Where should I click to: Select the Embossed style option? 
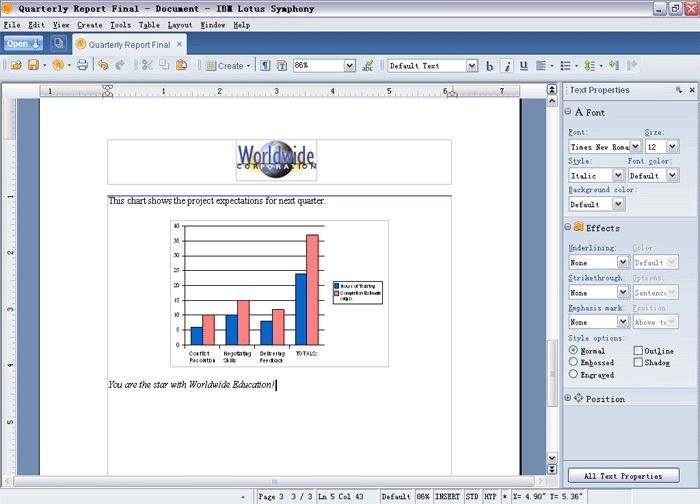pyautogui.click(x=573, y=362)
